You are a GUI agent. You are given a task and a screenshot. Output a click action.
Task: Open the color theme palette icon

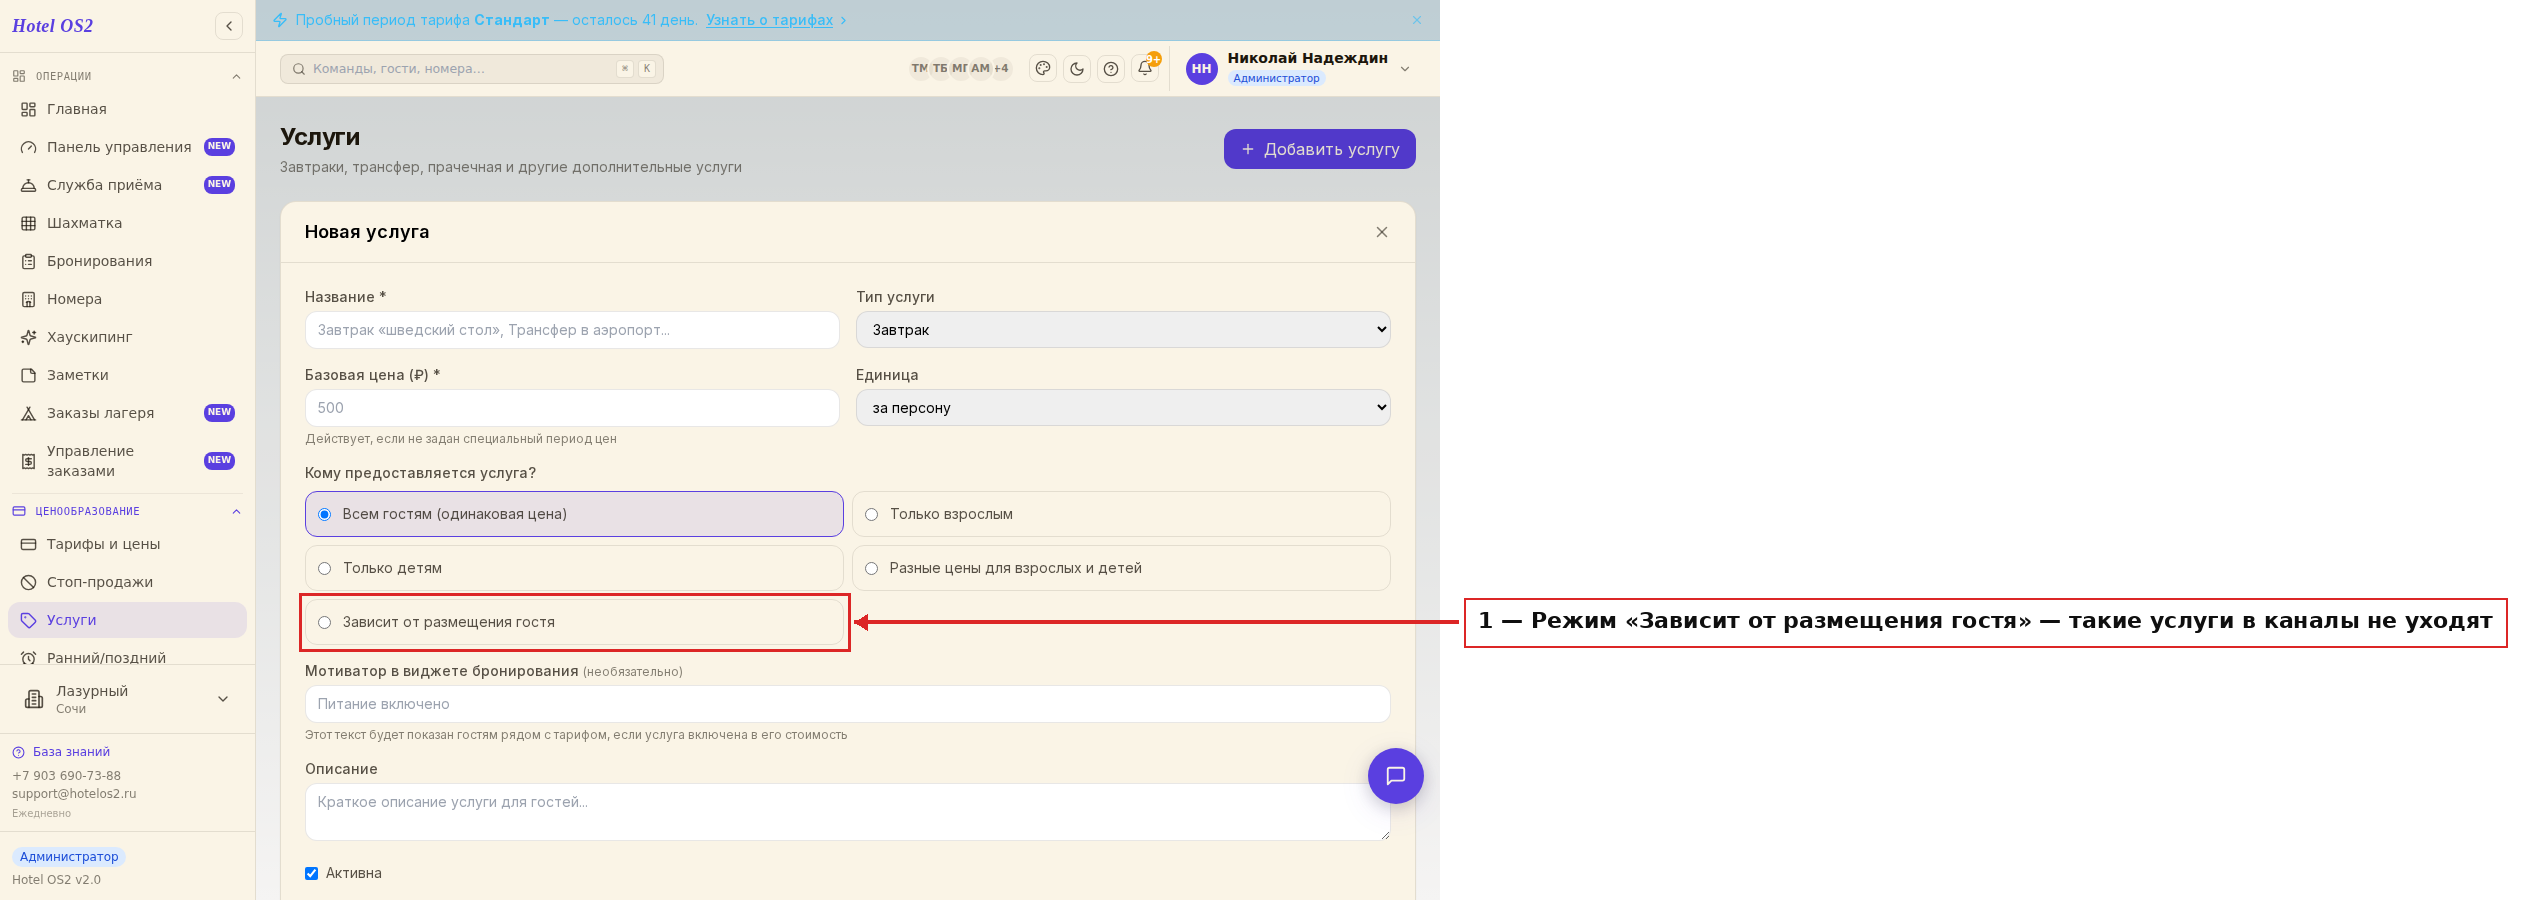(1043, 69)
